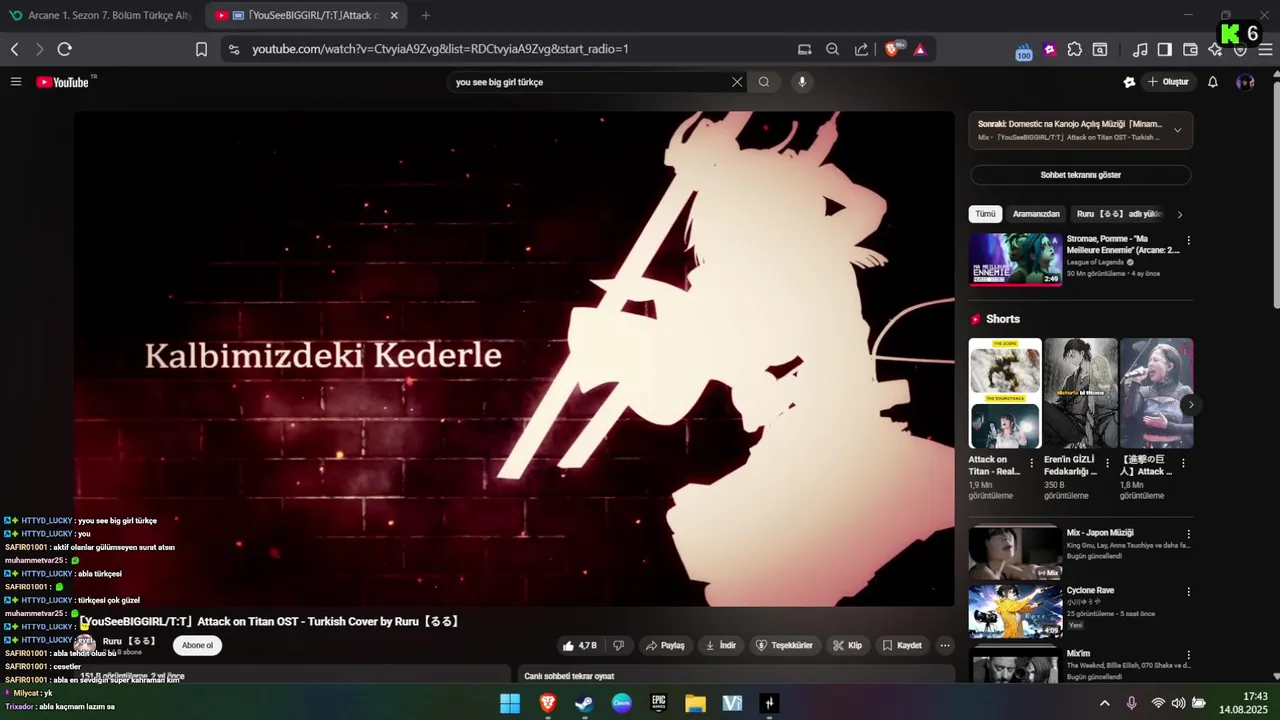Click the Teşekkürler button

click(x=784, y=646)
